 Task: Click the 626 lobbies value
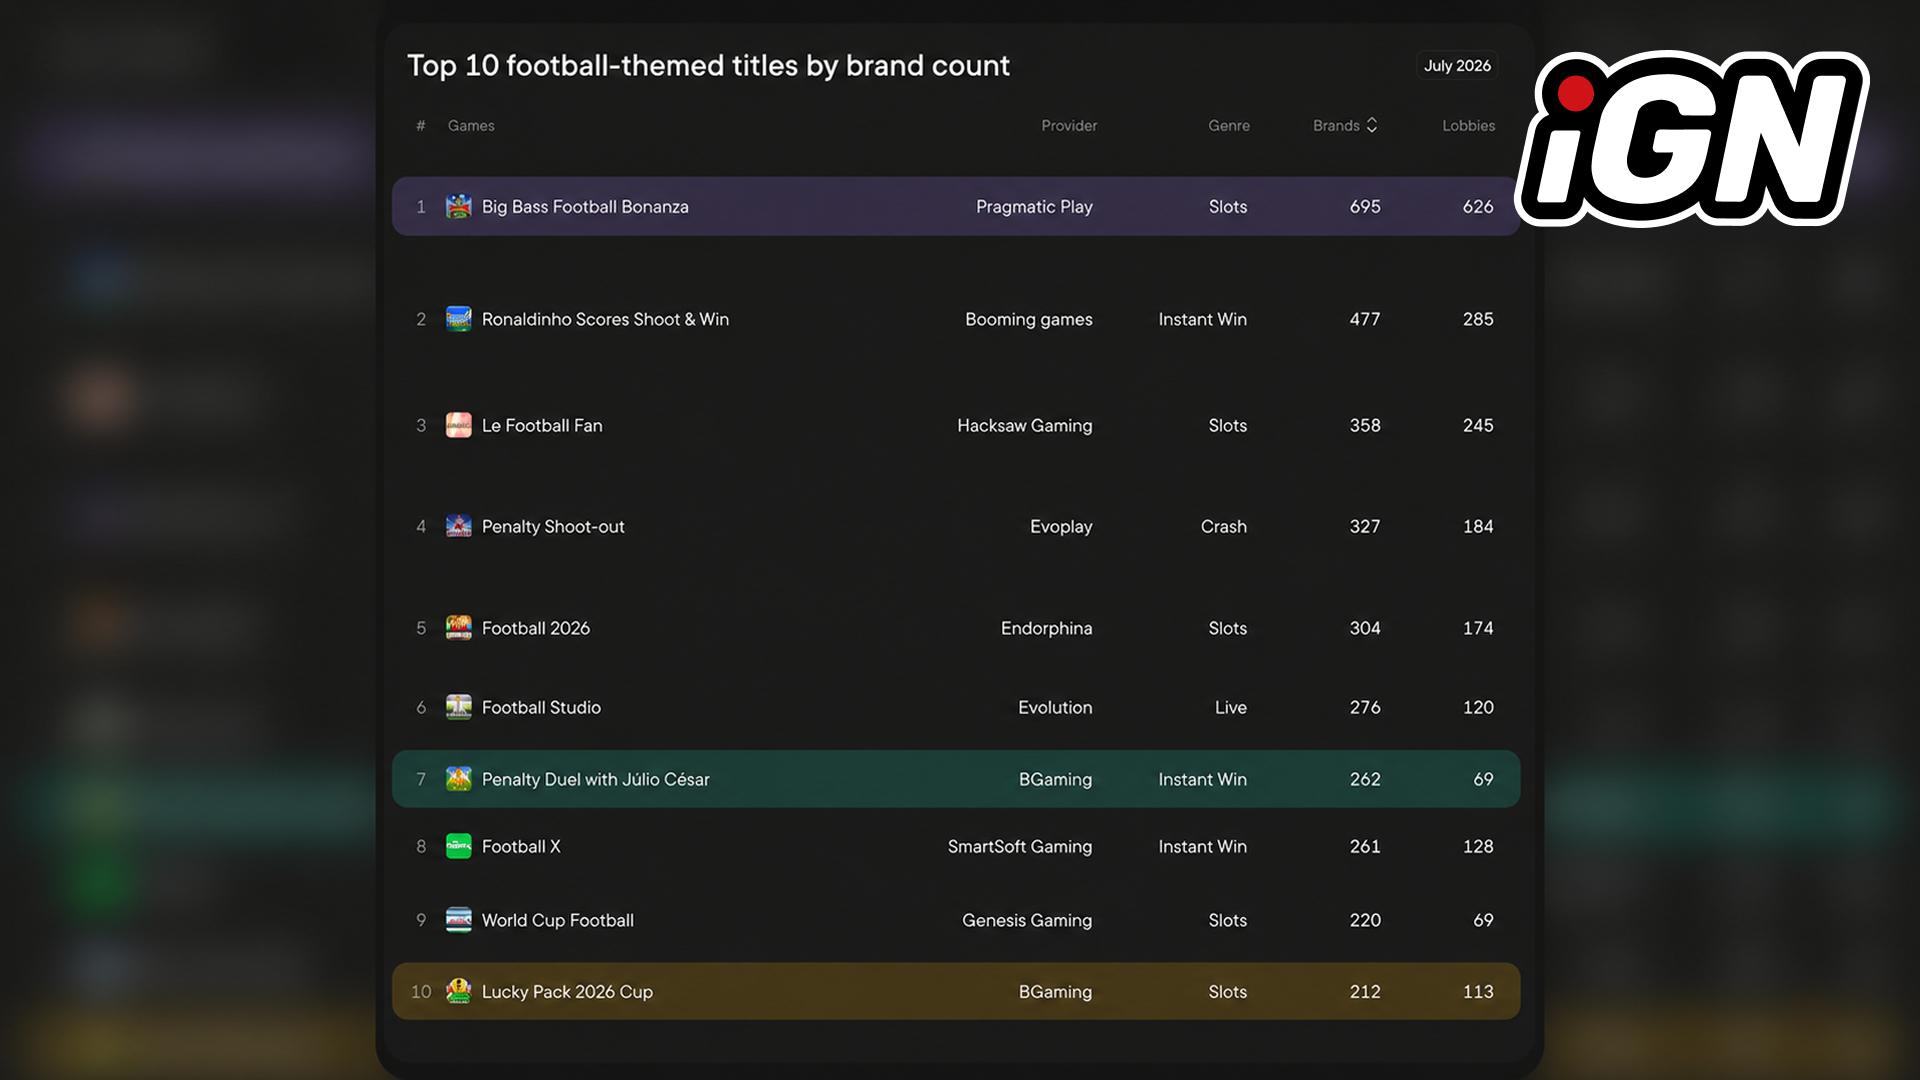[x=1478, y=207]
